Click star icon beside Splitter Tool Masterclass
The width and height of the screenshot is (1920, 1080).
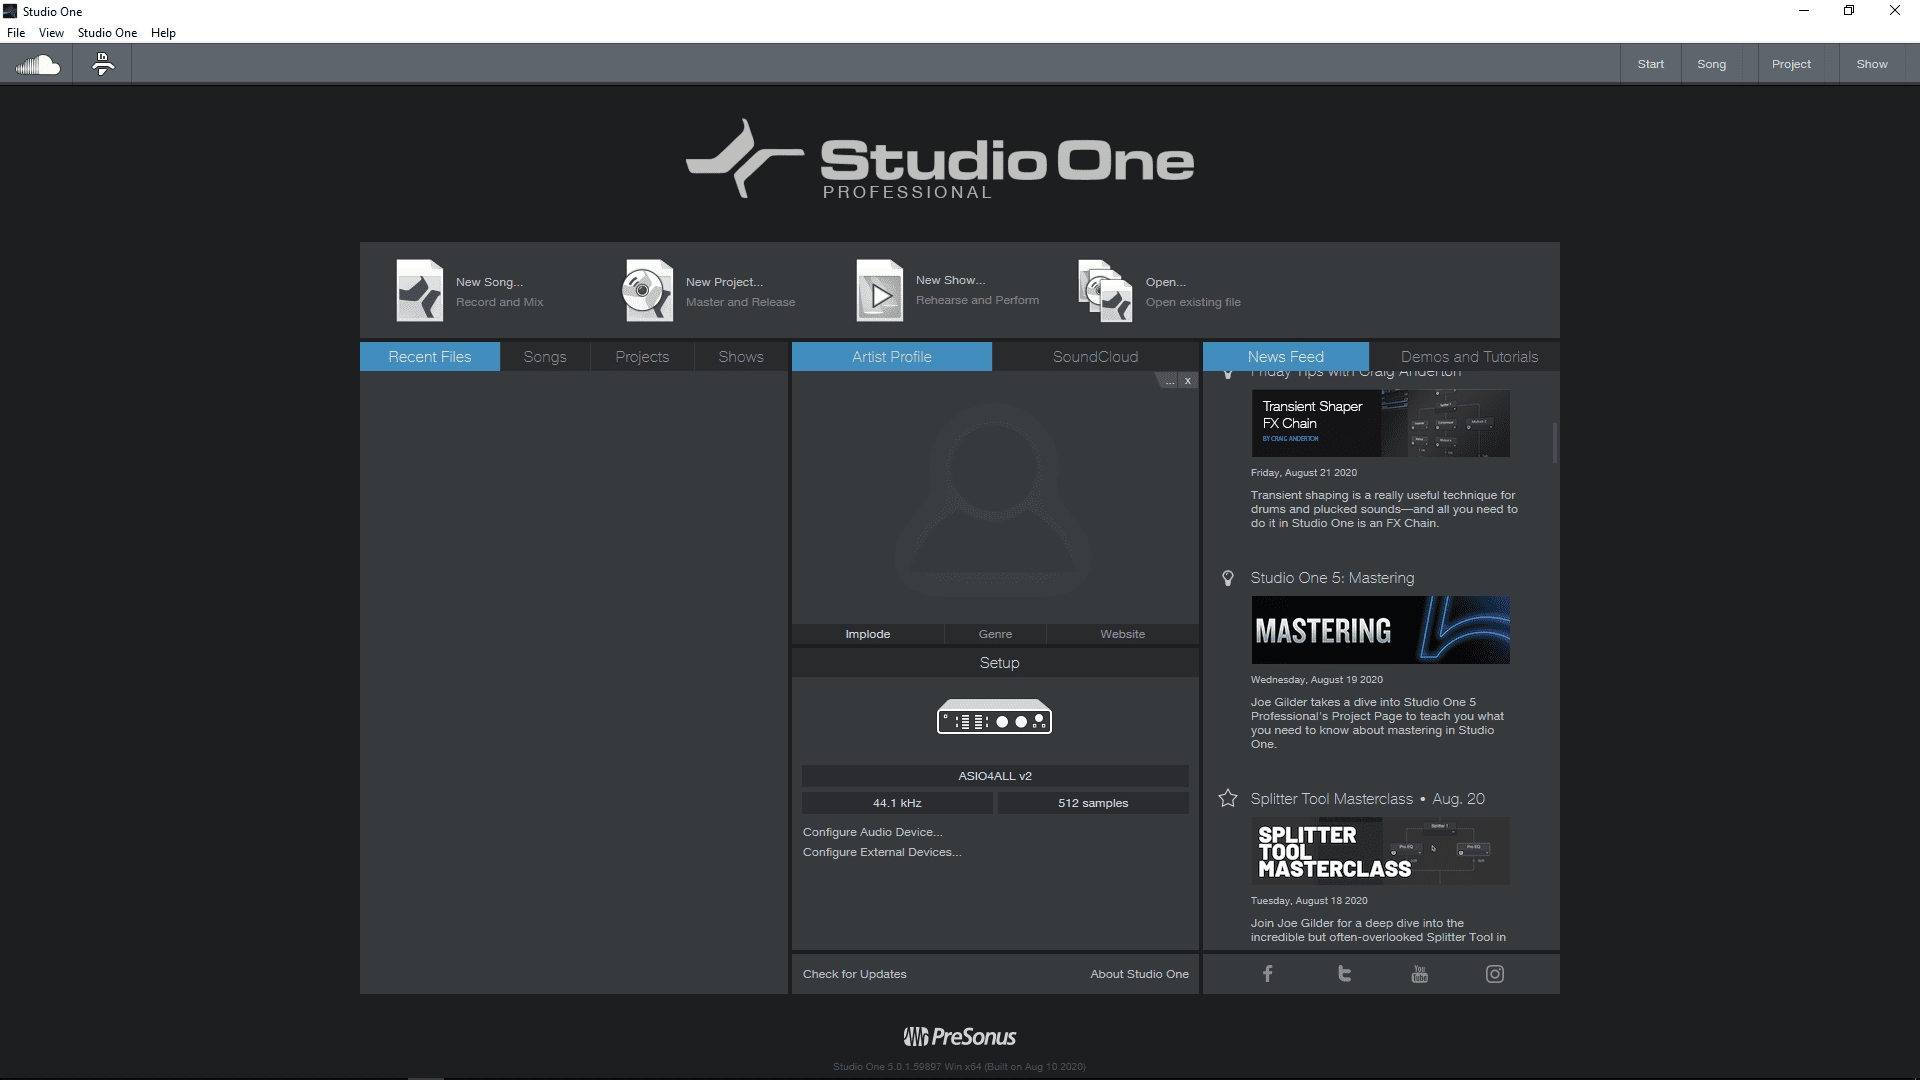tap(1228, 798)
